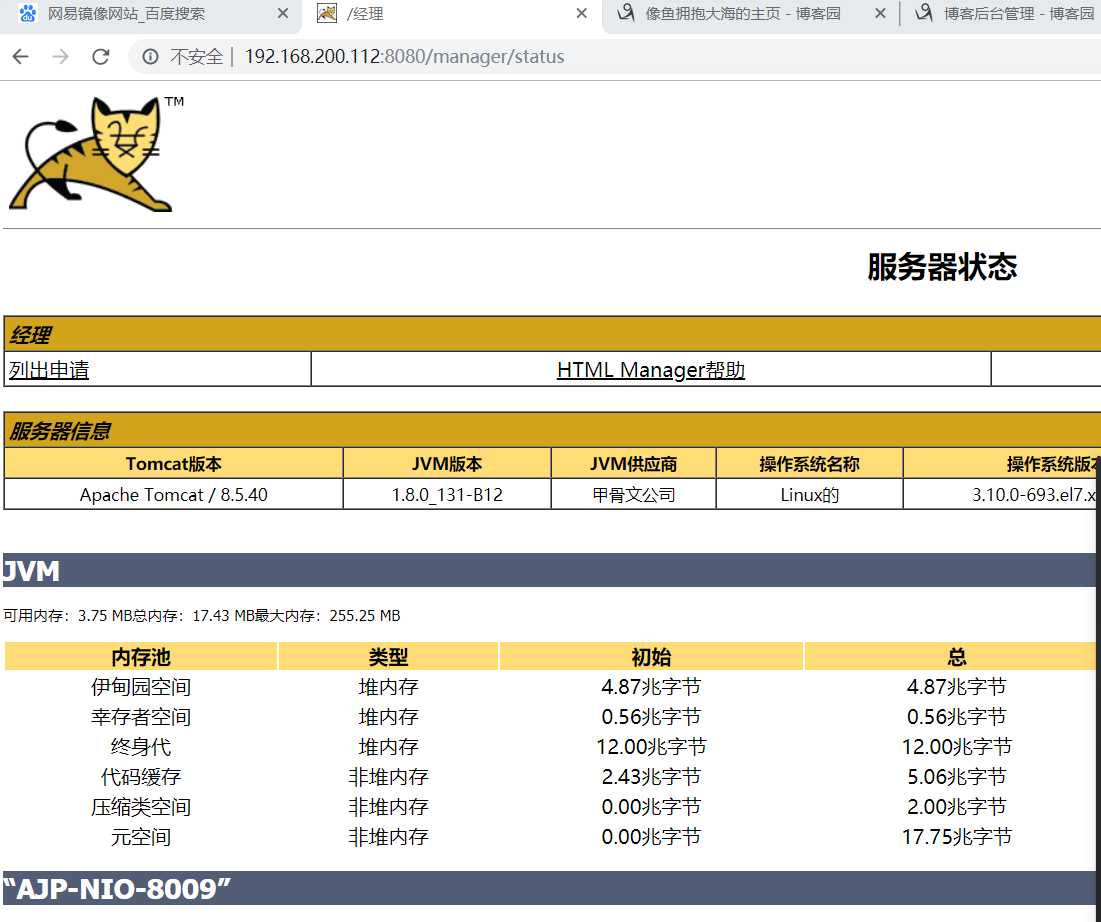Click the 2.00兆字节 total value
This screenshot has height=922, width=1101.
(x=956, y=807)
